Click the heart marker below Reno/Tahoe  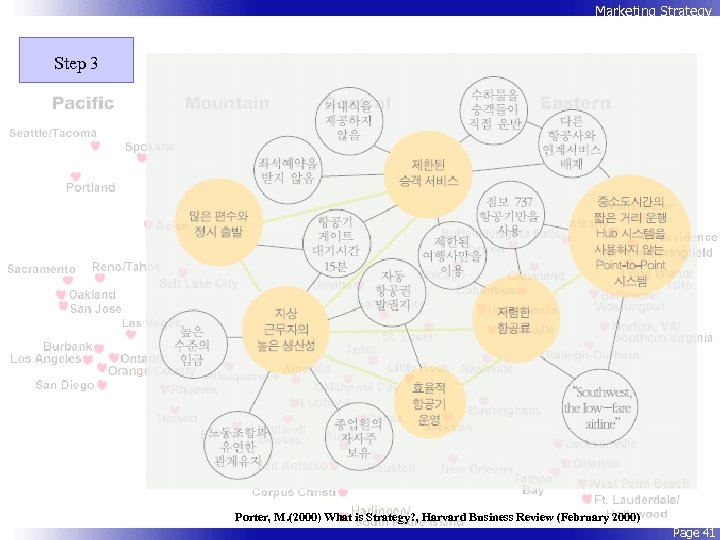tap(100, 277)
